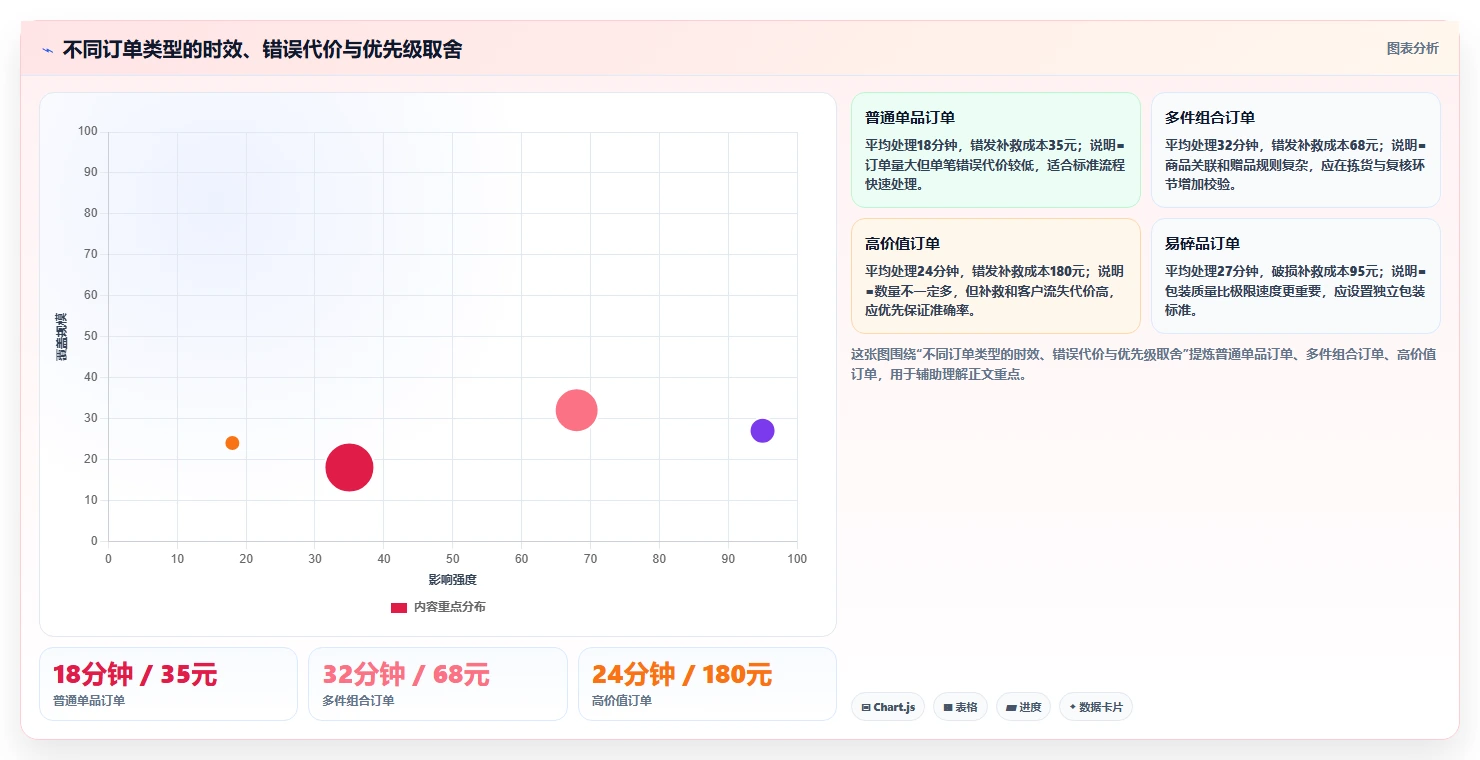Click the 进度 tag chip
1480x760 pixels.
point(1023,707)
